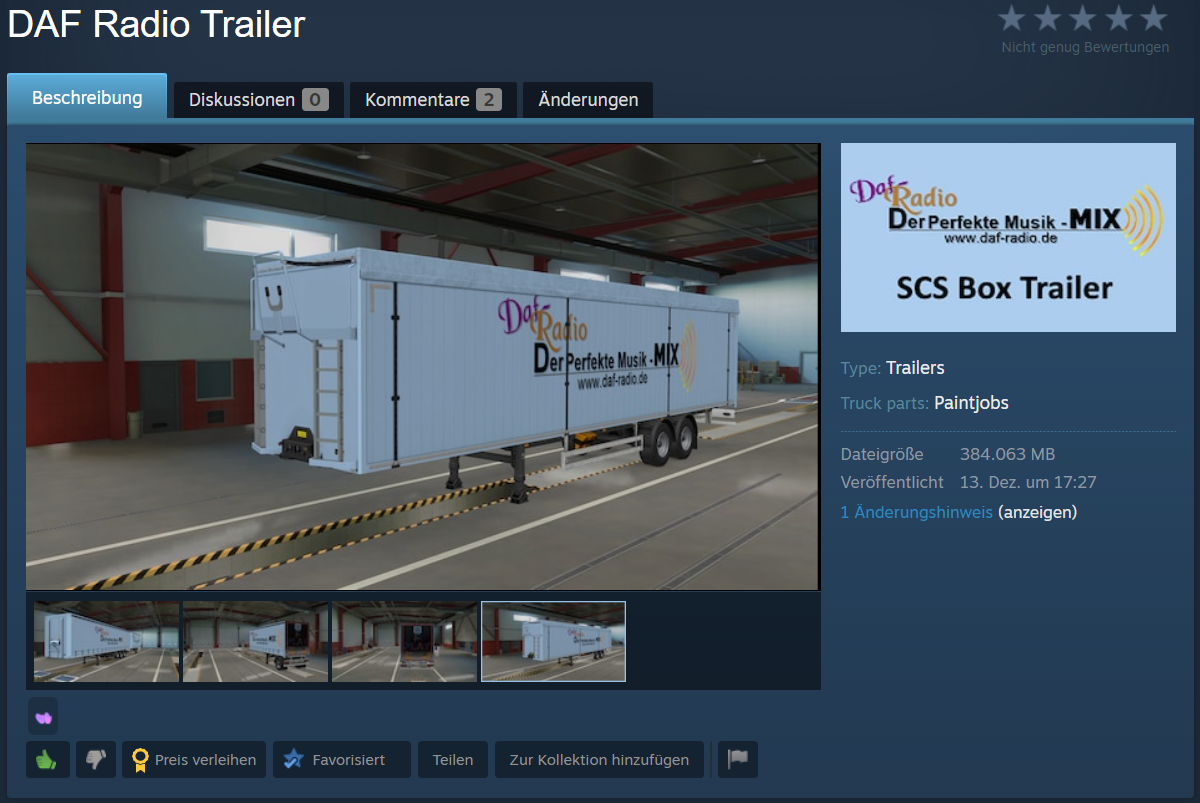Viewport: 1200px width, 803px height.
Task: Click Zur Kollektion hinzufügen
Action: 599,760
